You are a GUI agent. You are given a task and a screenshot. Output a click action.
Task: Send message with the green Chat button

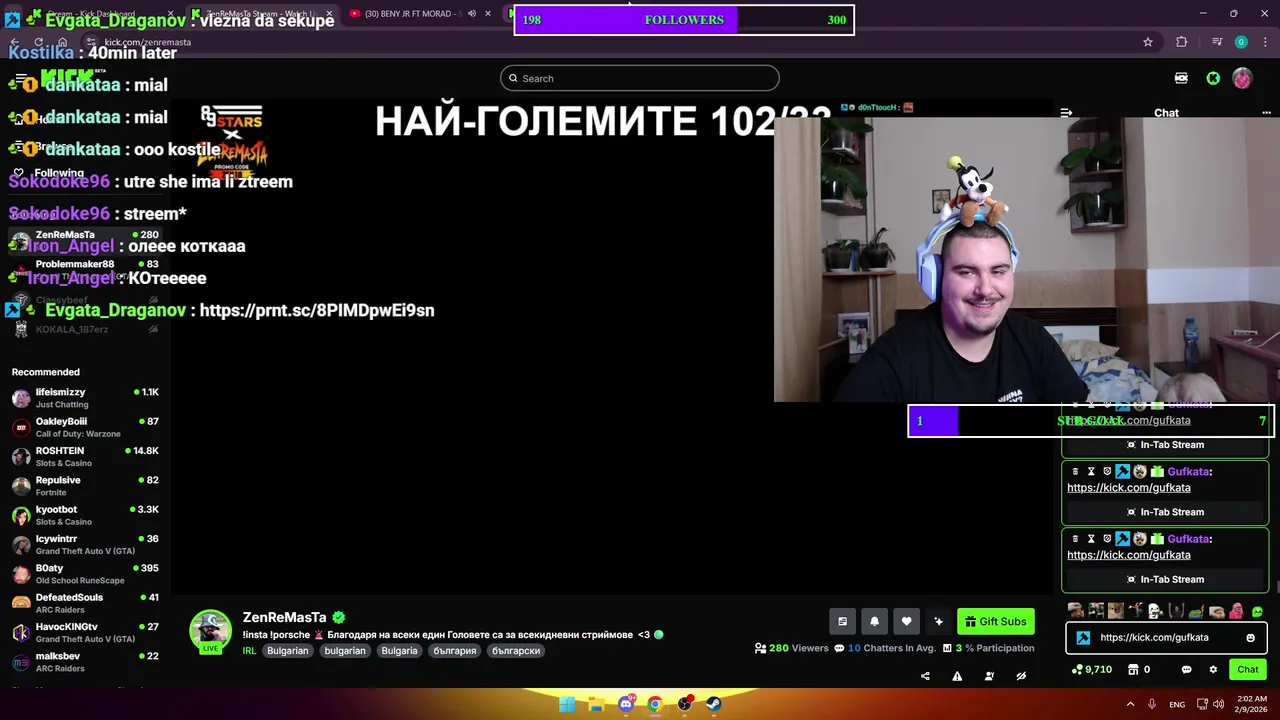(x=1248, y=669)
